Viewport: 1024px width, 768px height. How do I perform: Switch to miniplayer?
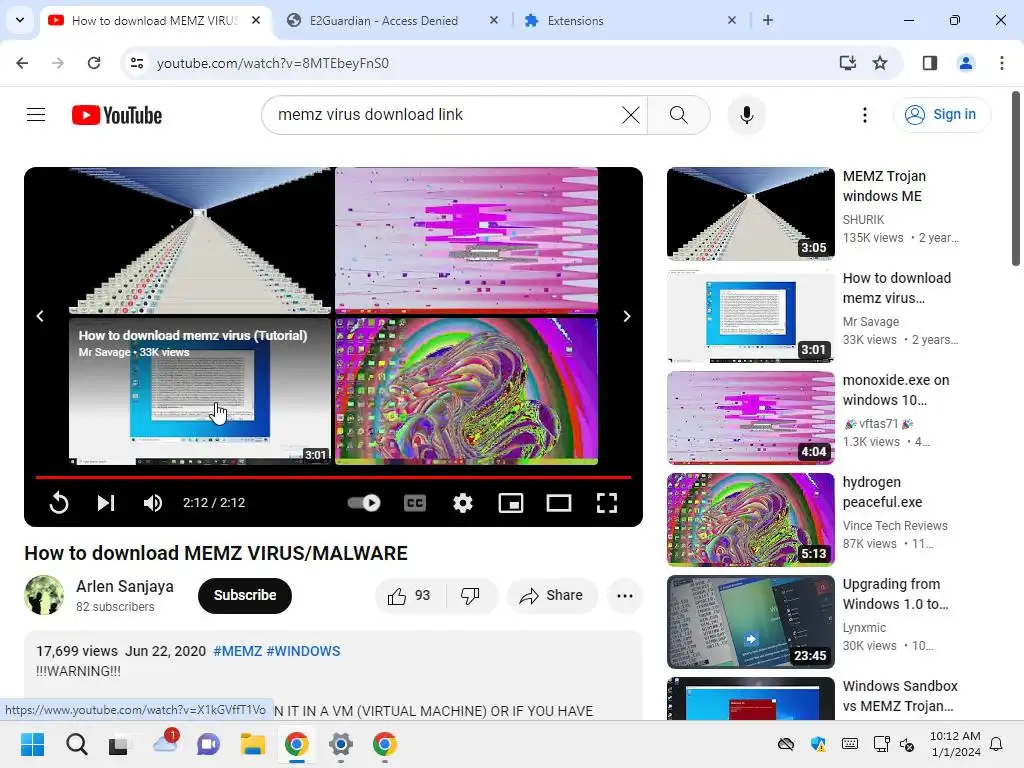[511, 503]
